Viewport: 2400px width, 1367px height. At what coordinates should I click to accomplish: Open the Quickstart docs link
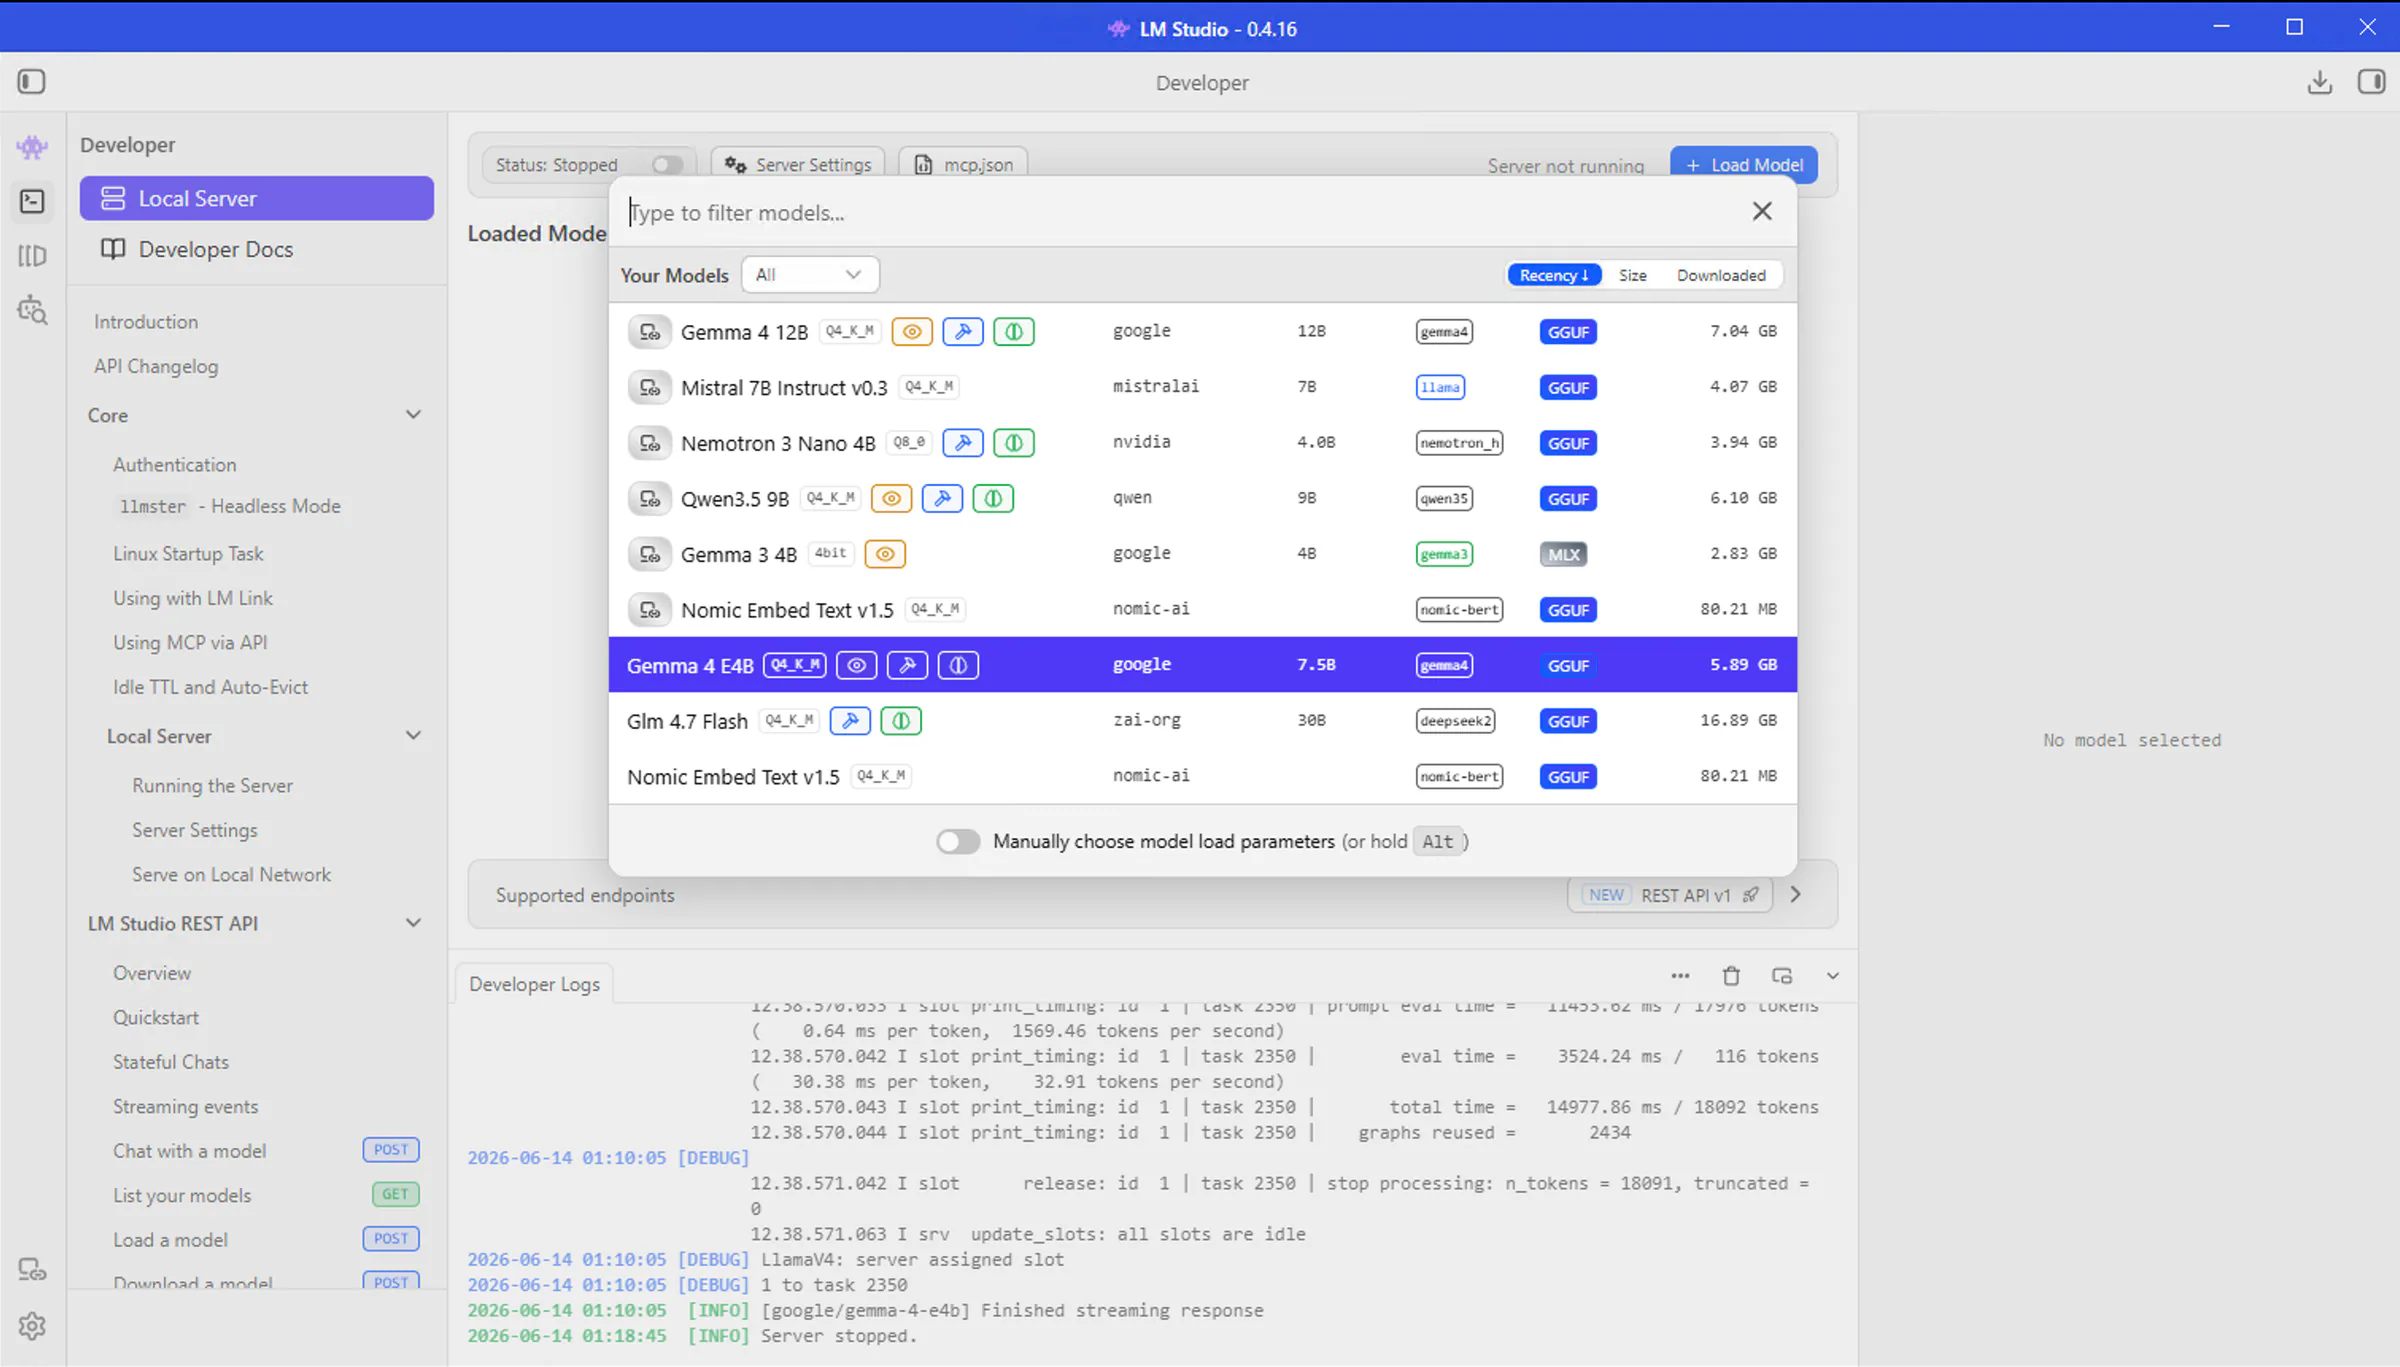click(156, 1018)
